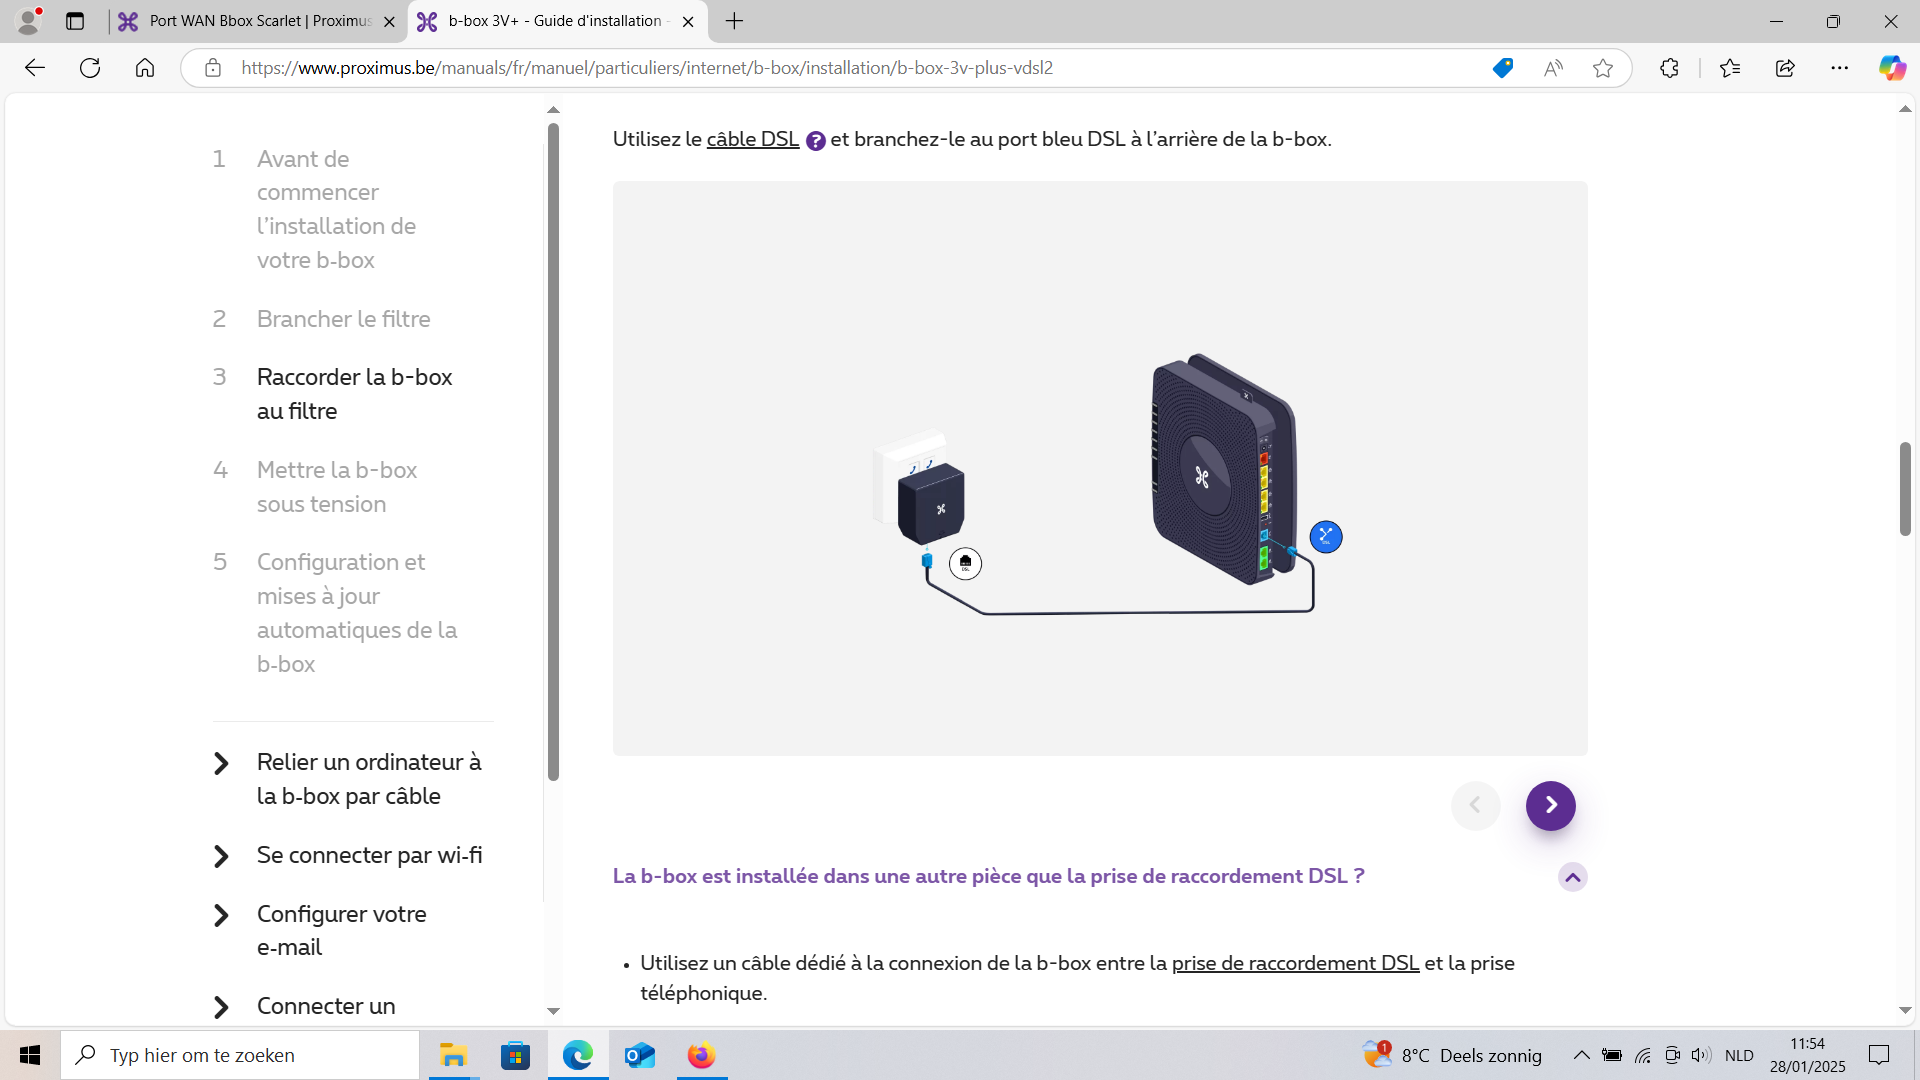Click the sidebar scroll down arrow
This screenshot has height=1080, width=1920.
[553, 1011]
